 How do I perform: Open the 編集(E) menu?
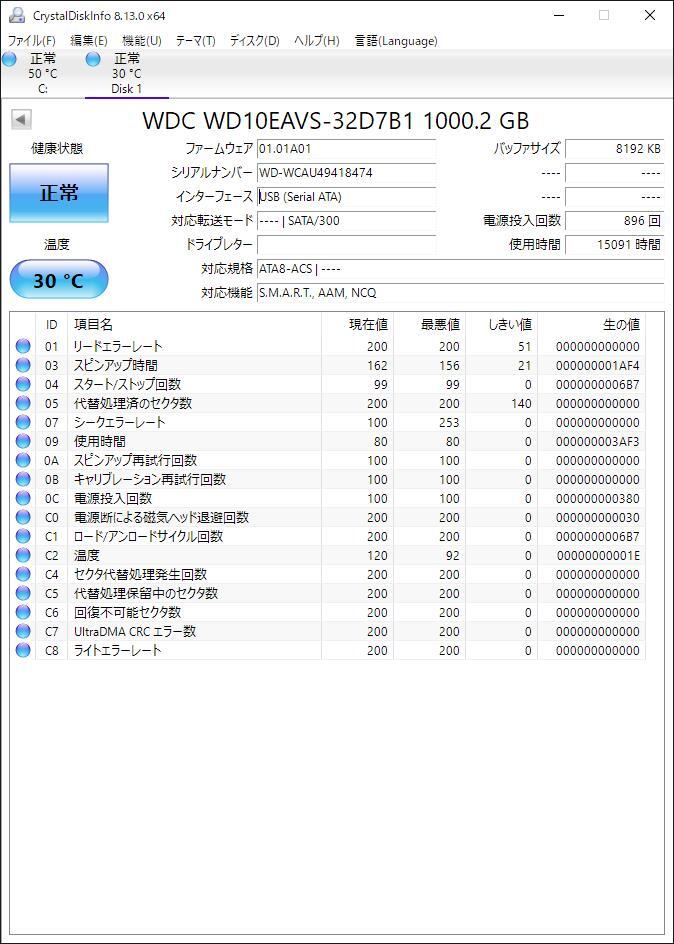click(88, 41)
